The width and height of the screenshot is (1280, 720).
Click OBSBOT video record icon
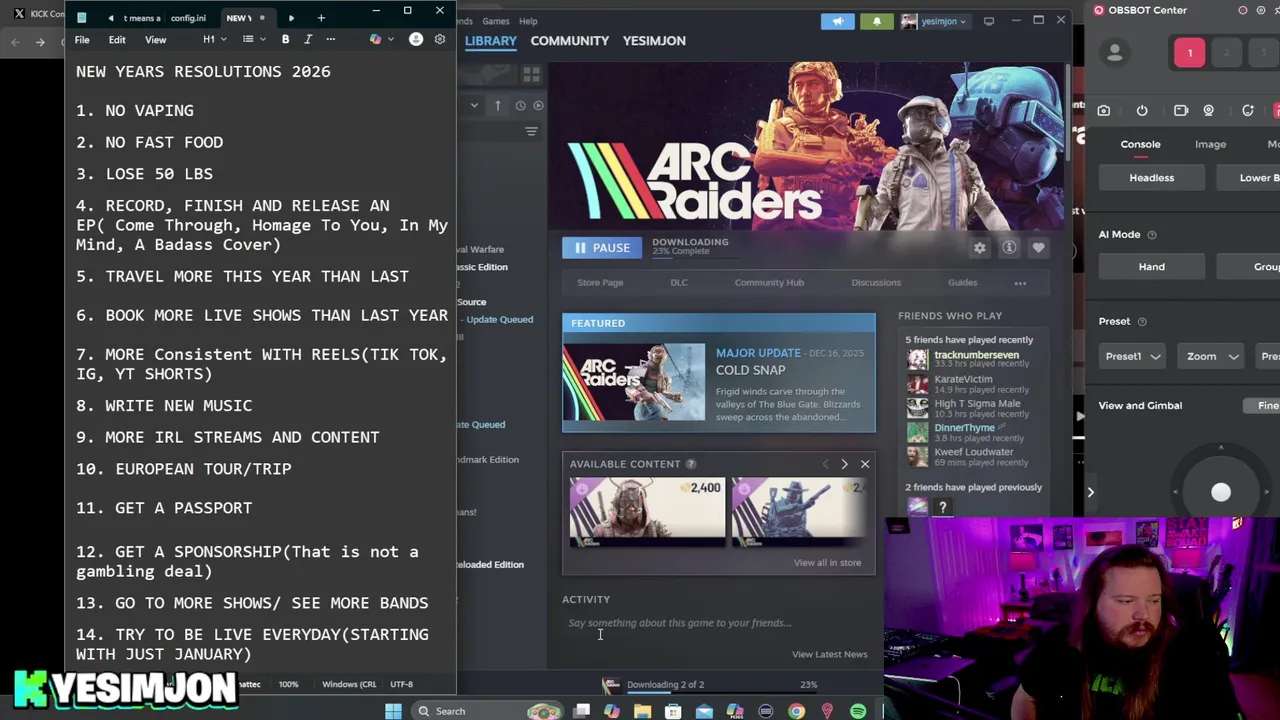pos(1181,111)
